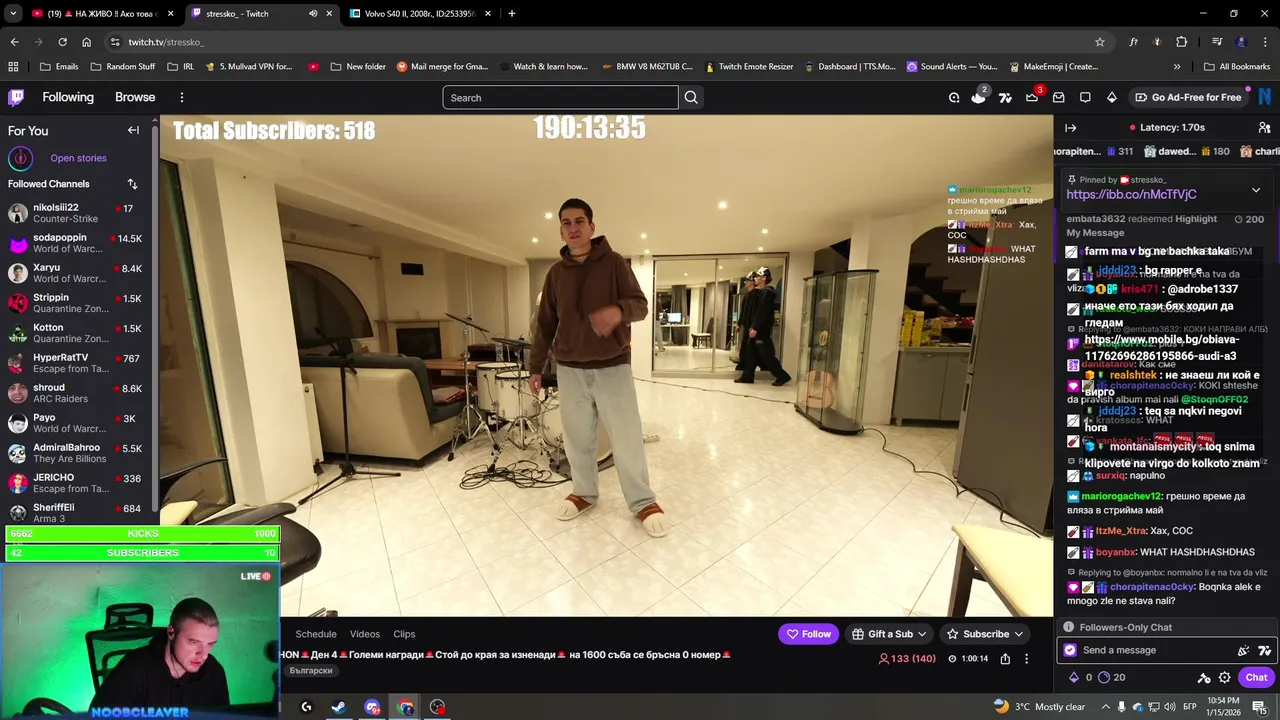Open a new browser tab
Image resolution: width=1280 pixels, height=720 pixels.
tap(512, 14)
